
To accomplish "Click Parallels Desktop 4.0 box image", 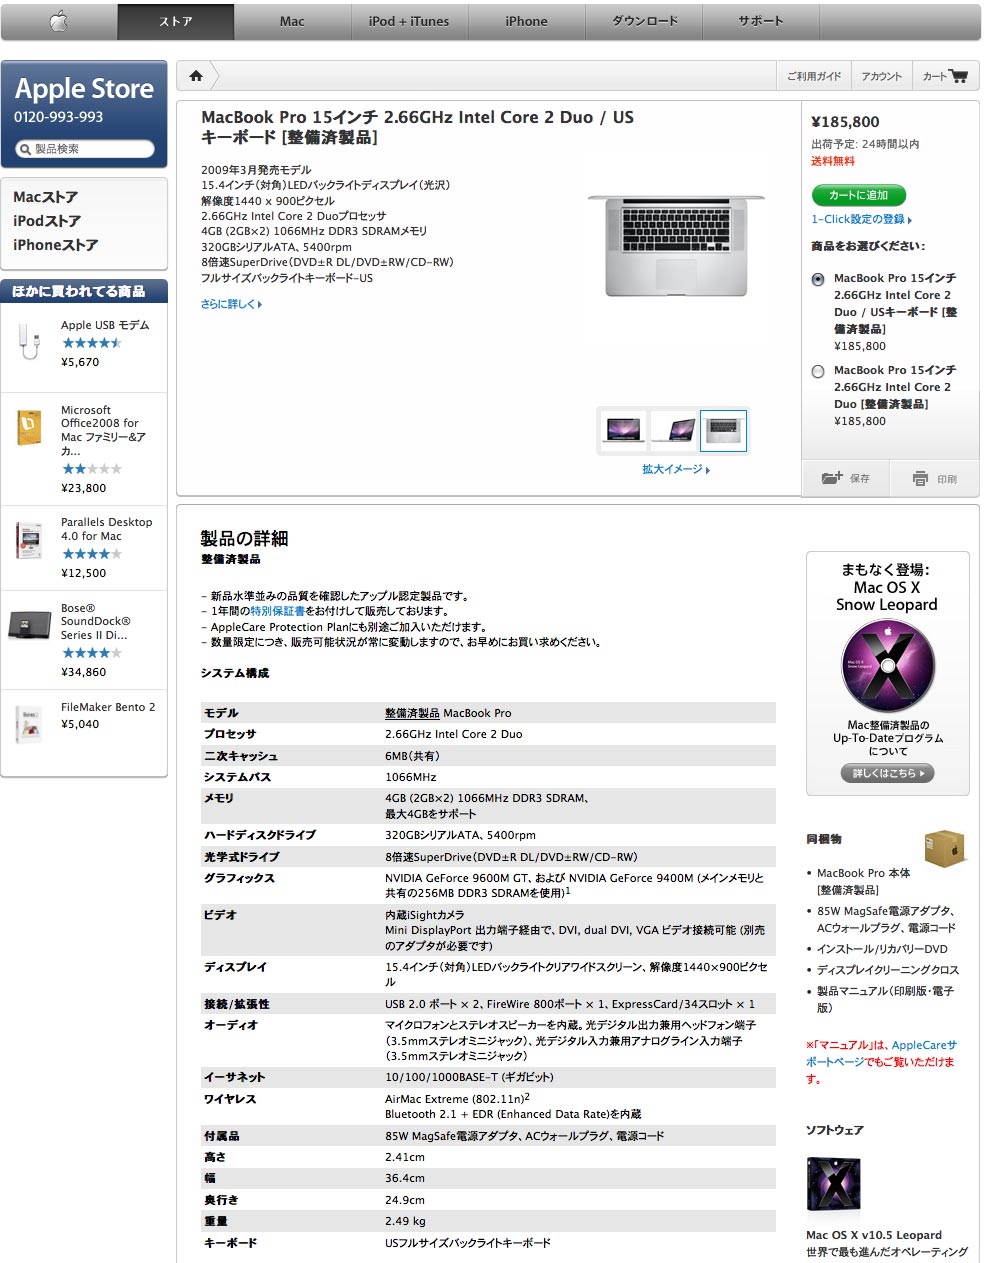I will [29, 540].
